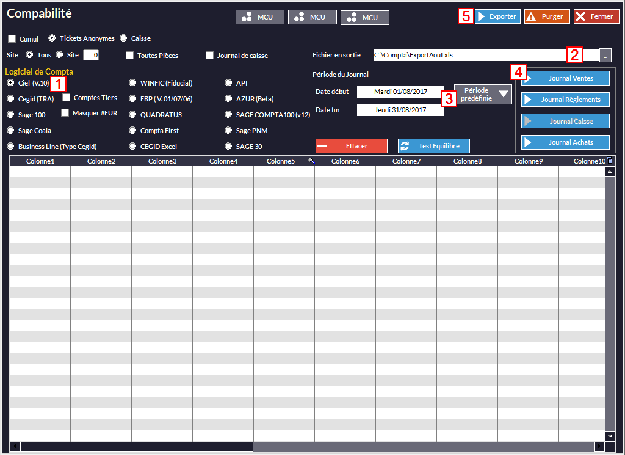Screen dimensions: 625x455
Task: Select the QUADRATUS accounting software
Action: click(134, 114)
